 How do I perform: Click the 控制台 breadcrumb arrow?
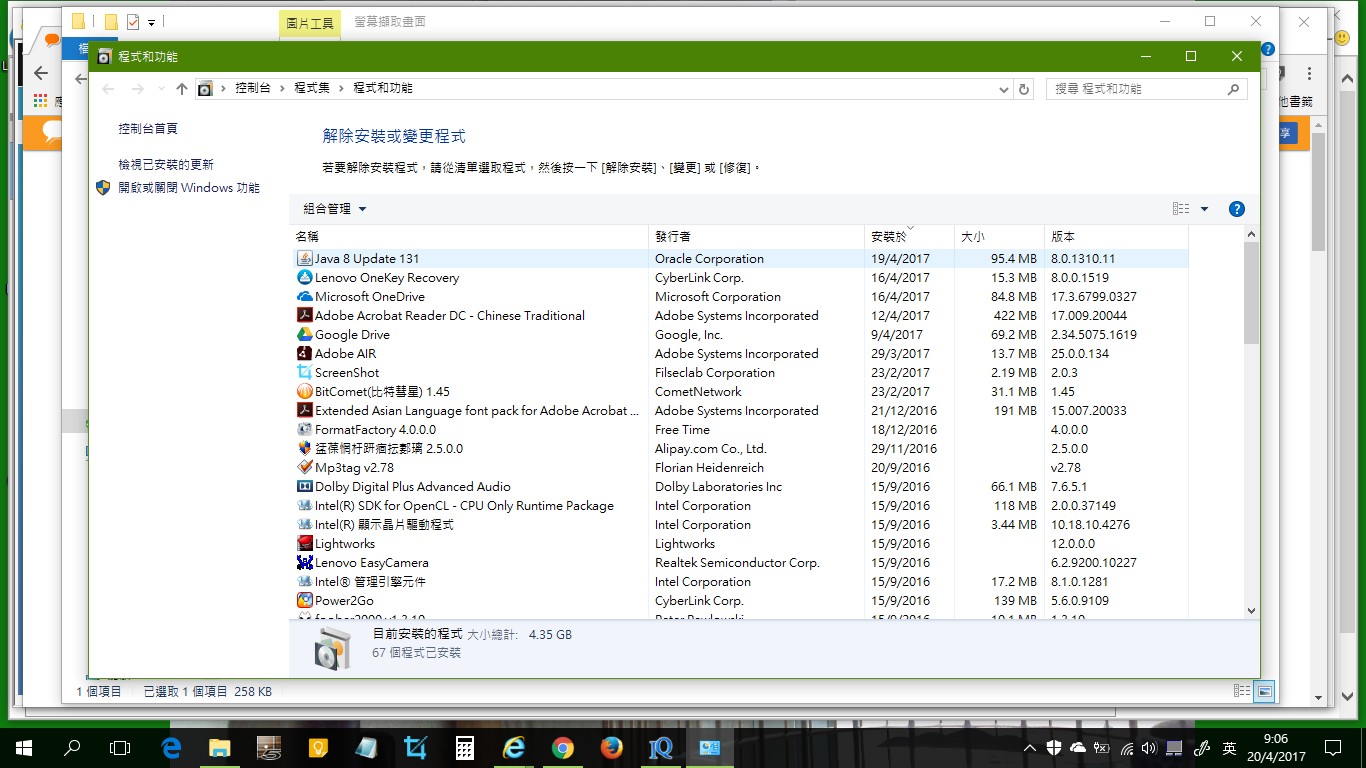pos(282,89)
